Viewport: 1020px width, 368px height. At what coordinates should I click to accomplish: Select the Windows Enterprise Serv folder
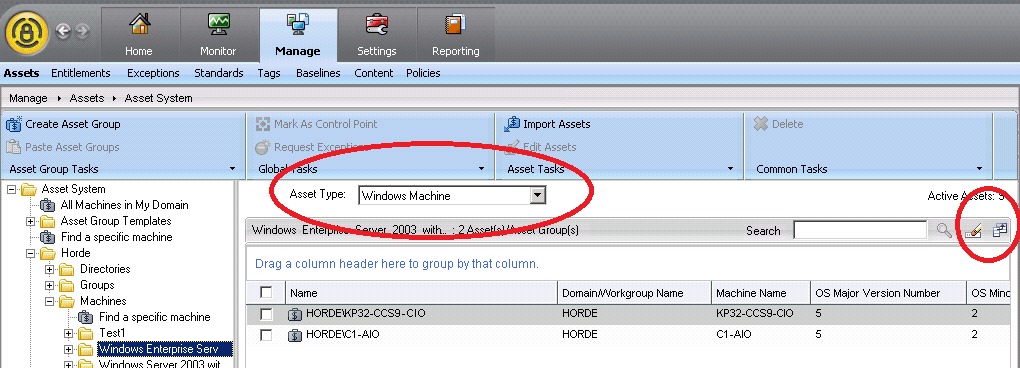click(164, 349)
